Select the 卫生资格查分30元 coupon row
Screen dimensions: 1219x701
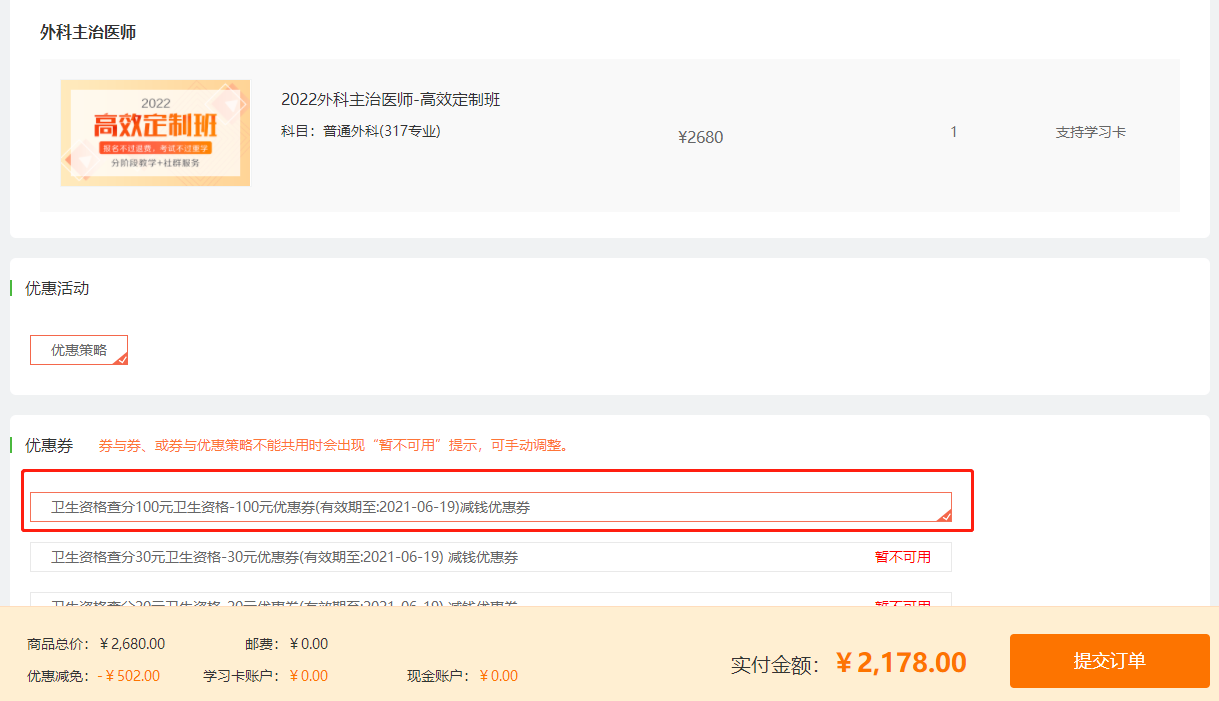point(450,557)
